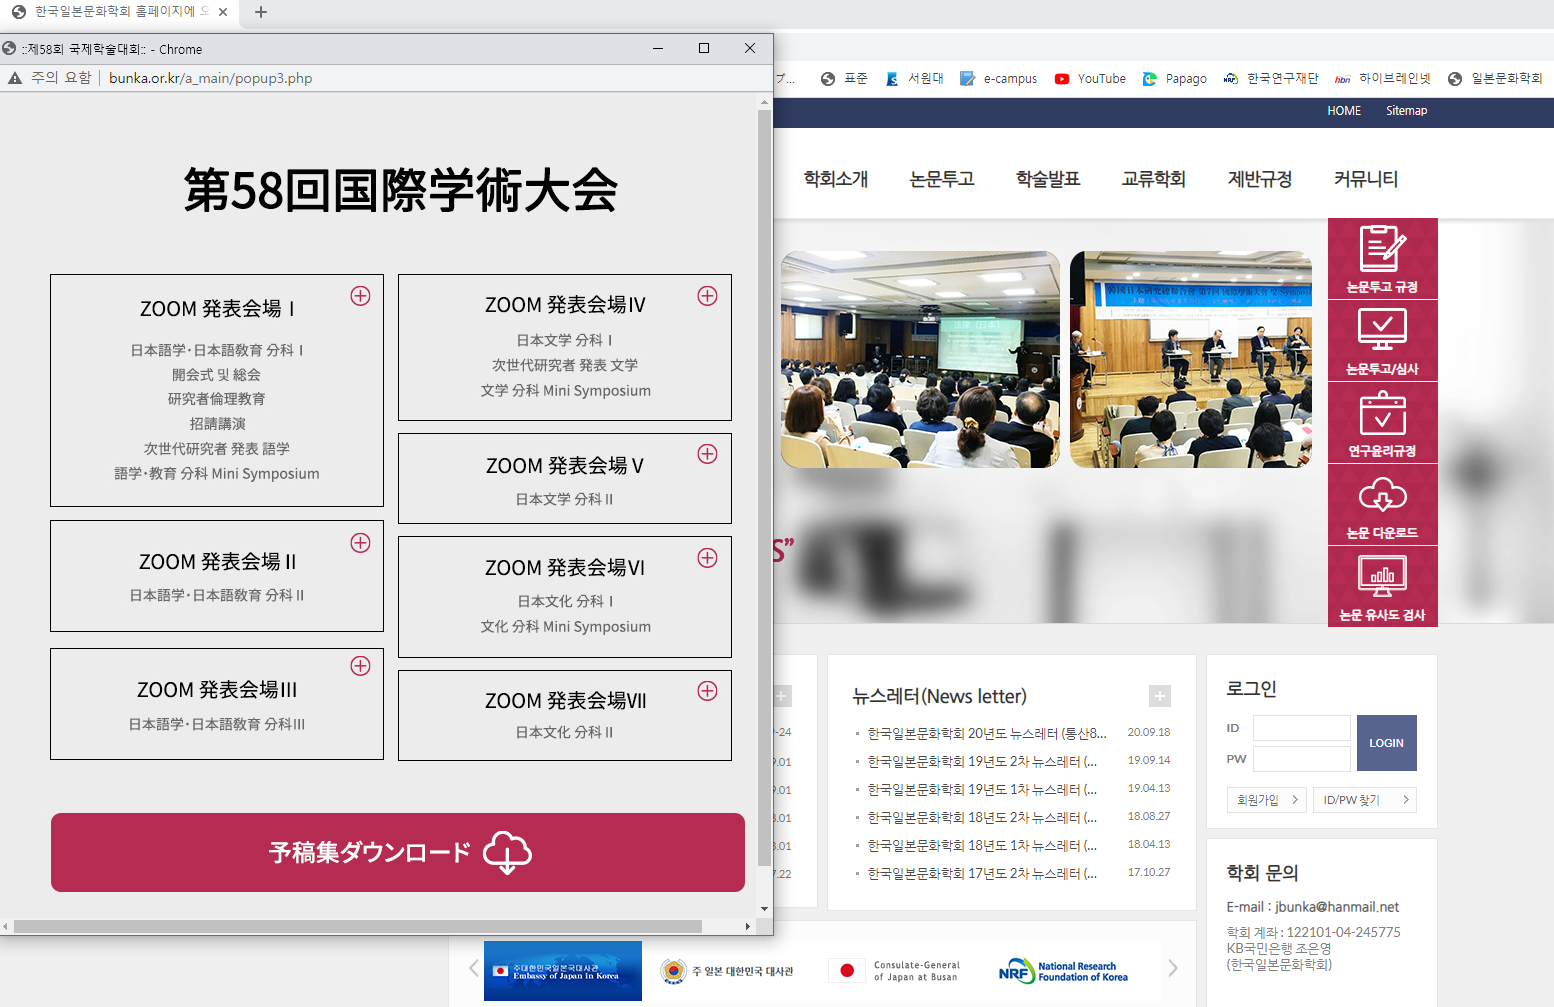The image size is (1554, 1007).
Task: Expand ZOOM 発表会場 IV plus icon
Action: 707,296
